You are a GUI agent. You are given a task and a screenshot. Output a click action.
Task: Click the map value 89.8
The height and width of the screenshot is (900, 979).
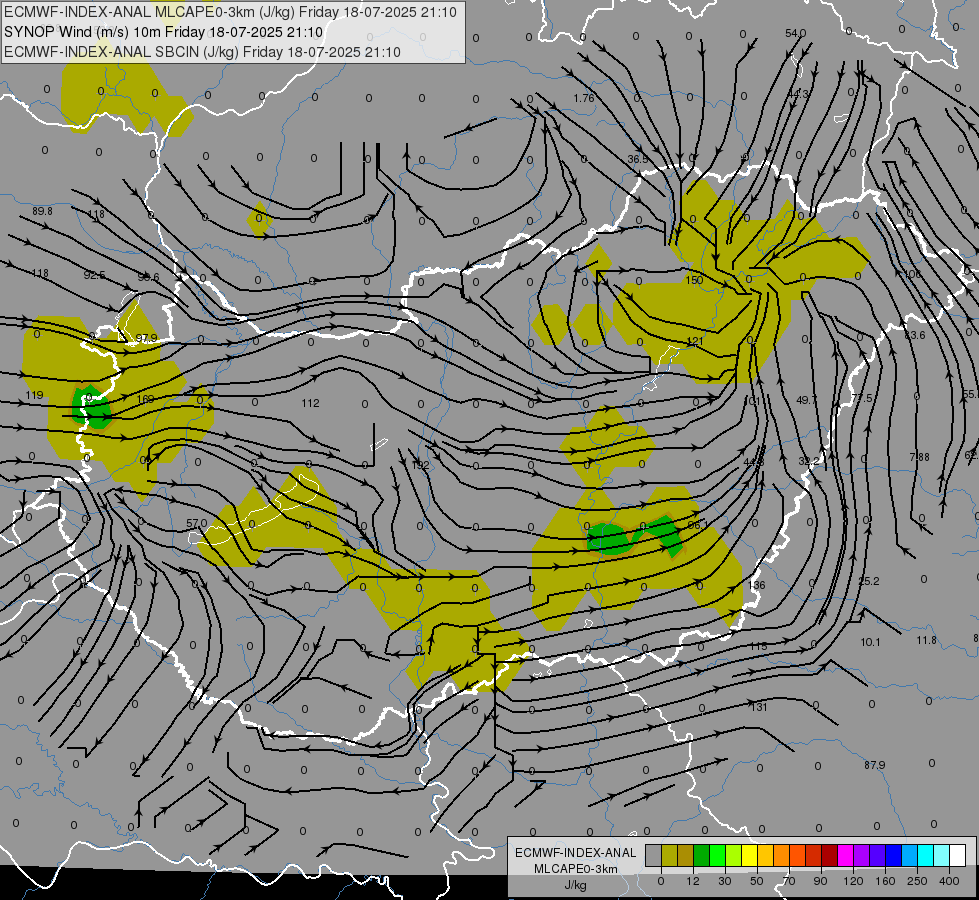[x=42, y=211]
